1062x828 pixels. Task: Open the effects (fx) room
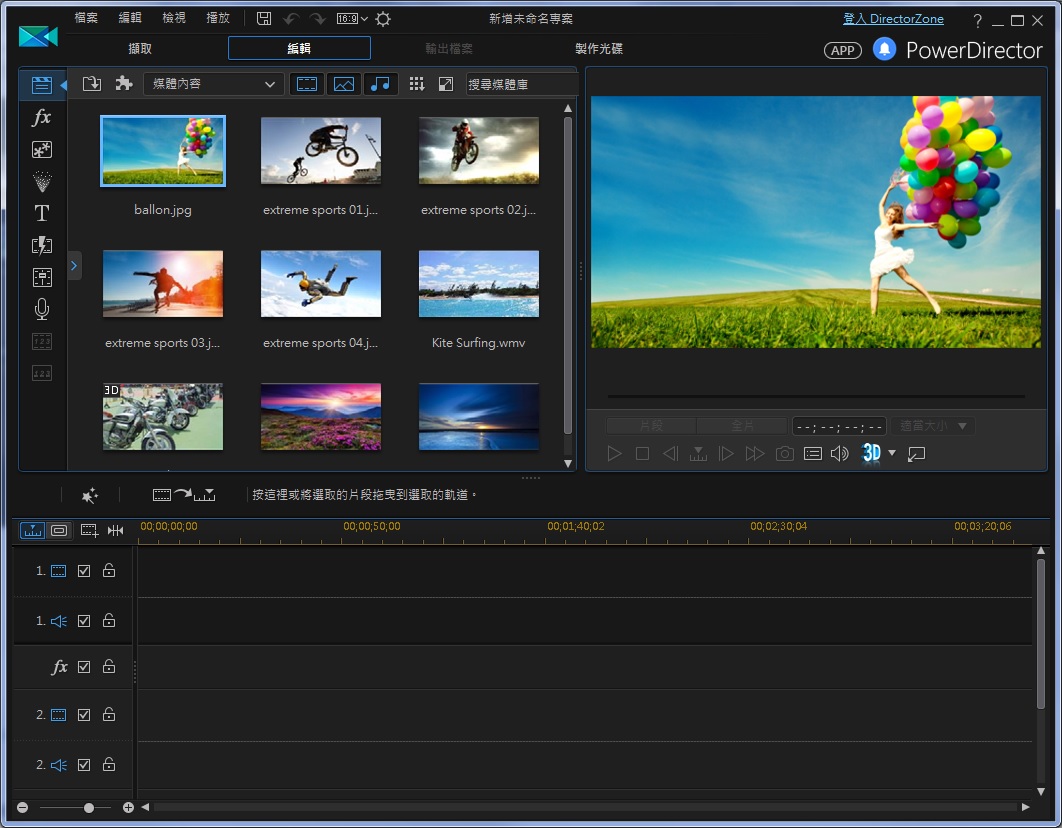pos(42,117)
